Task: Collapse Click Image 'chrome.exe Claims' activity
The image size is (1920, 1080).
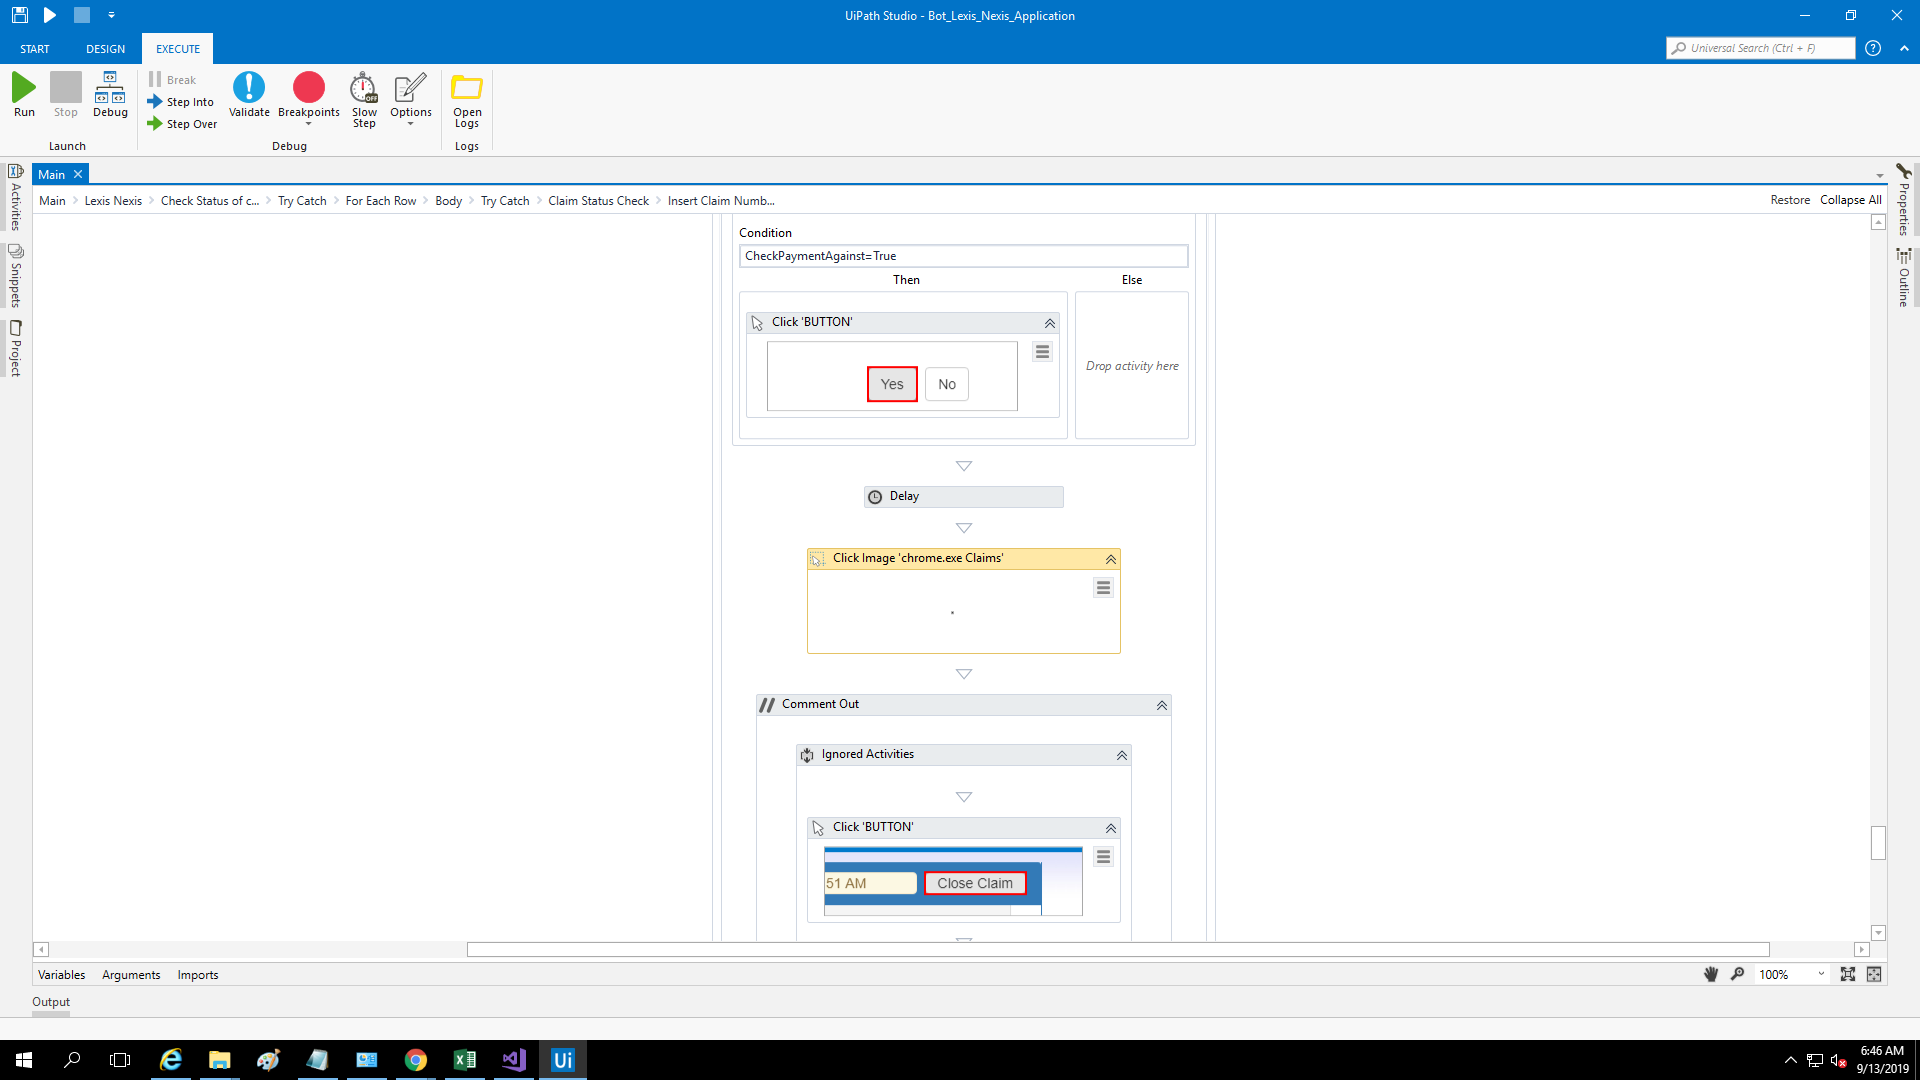Action: 1111,559
